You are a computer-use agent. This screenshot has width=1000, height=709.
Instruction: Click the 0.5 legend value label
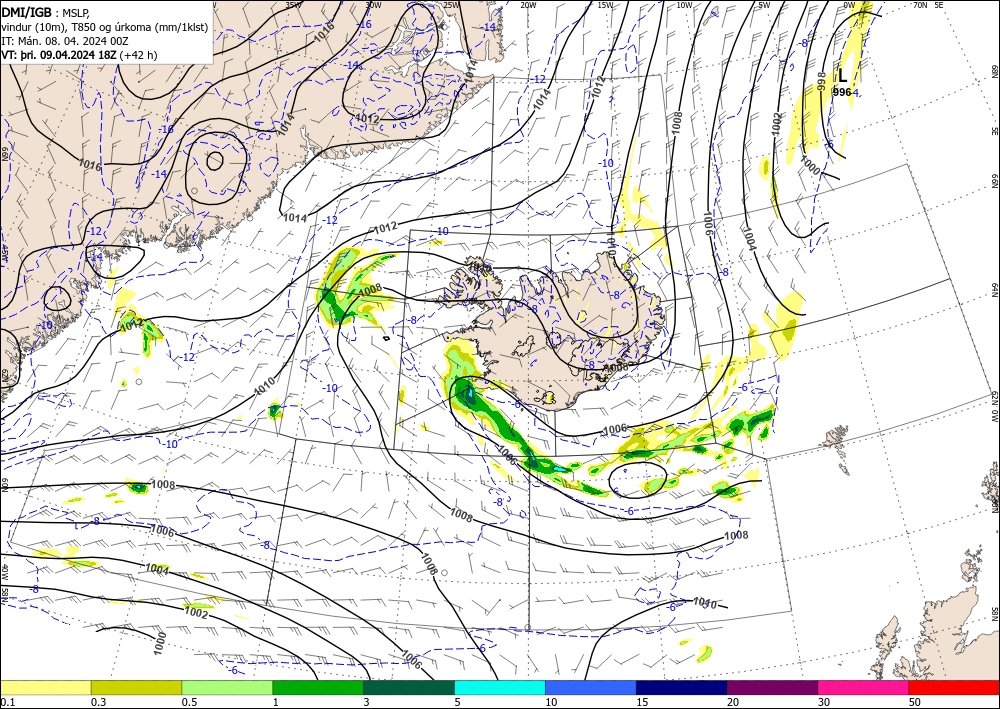point(189,702)
